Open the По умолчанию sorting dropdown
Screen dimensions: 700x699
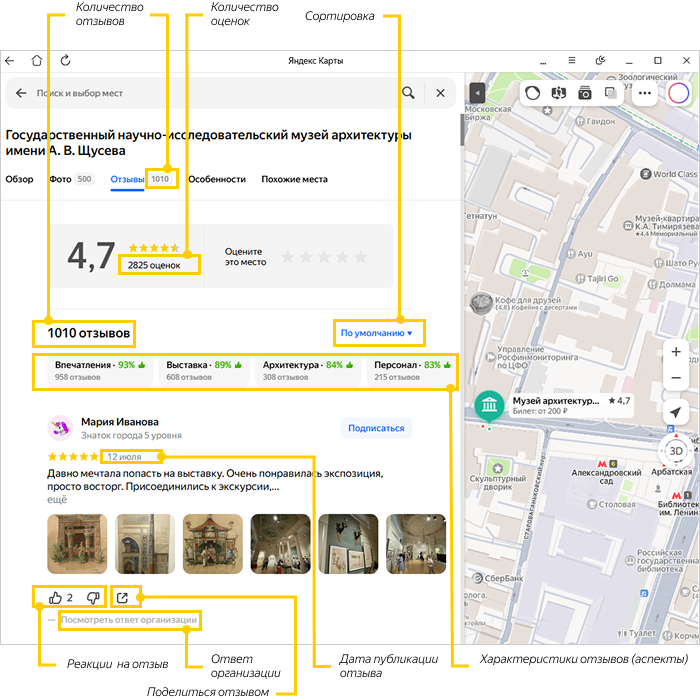(x=376, y=333)
